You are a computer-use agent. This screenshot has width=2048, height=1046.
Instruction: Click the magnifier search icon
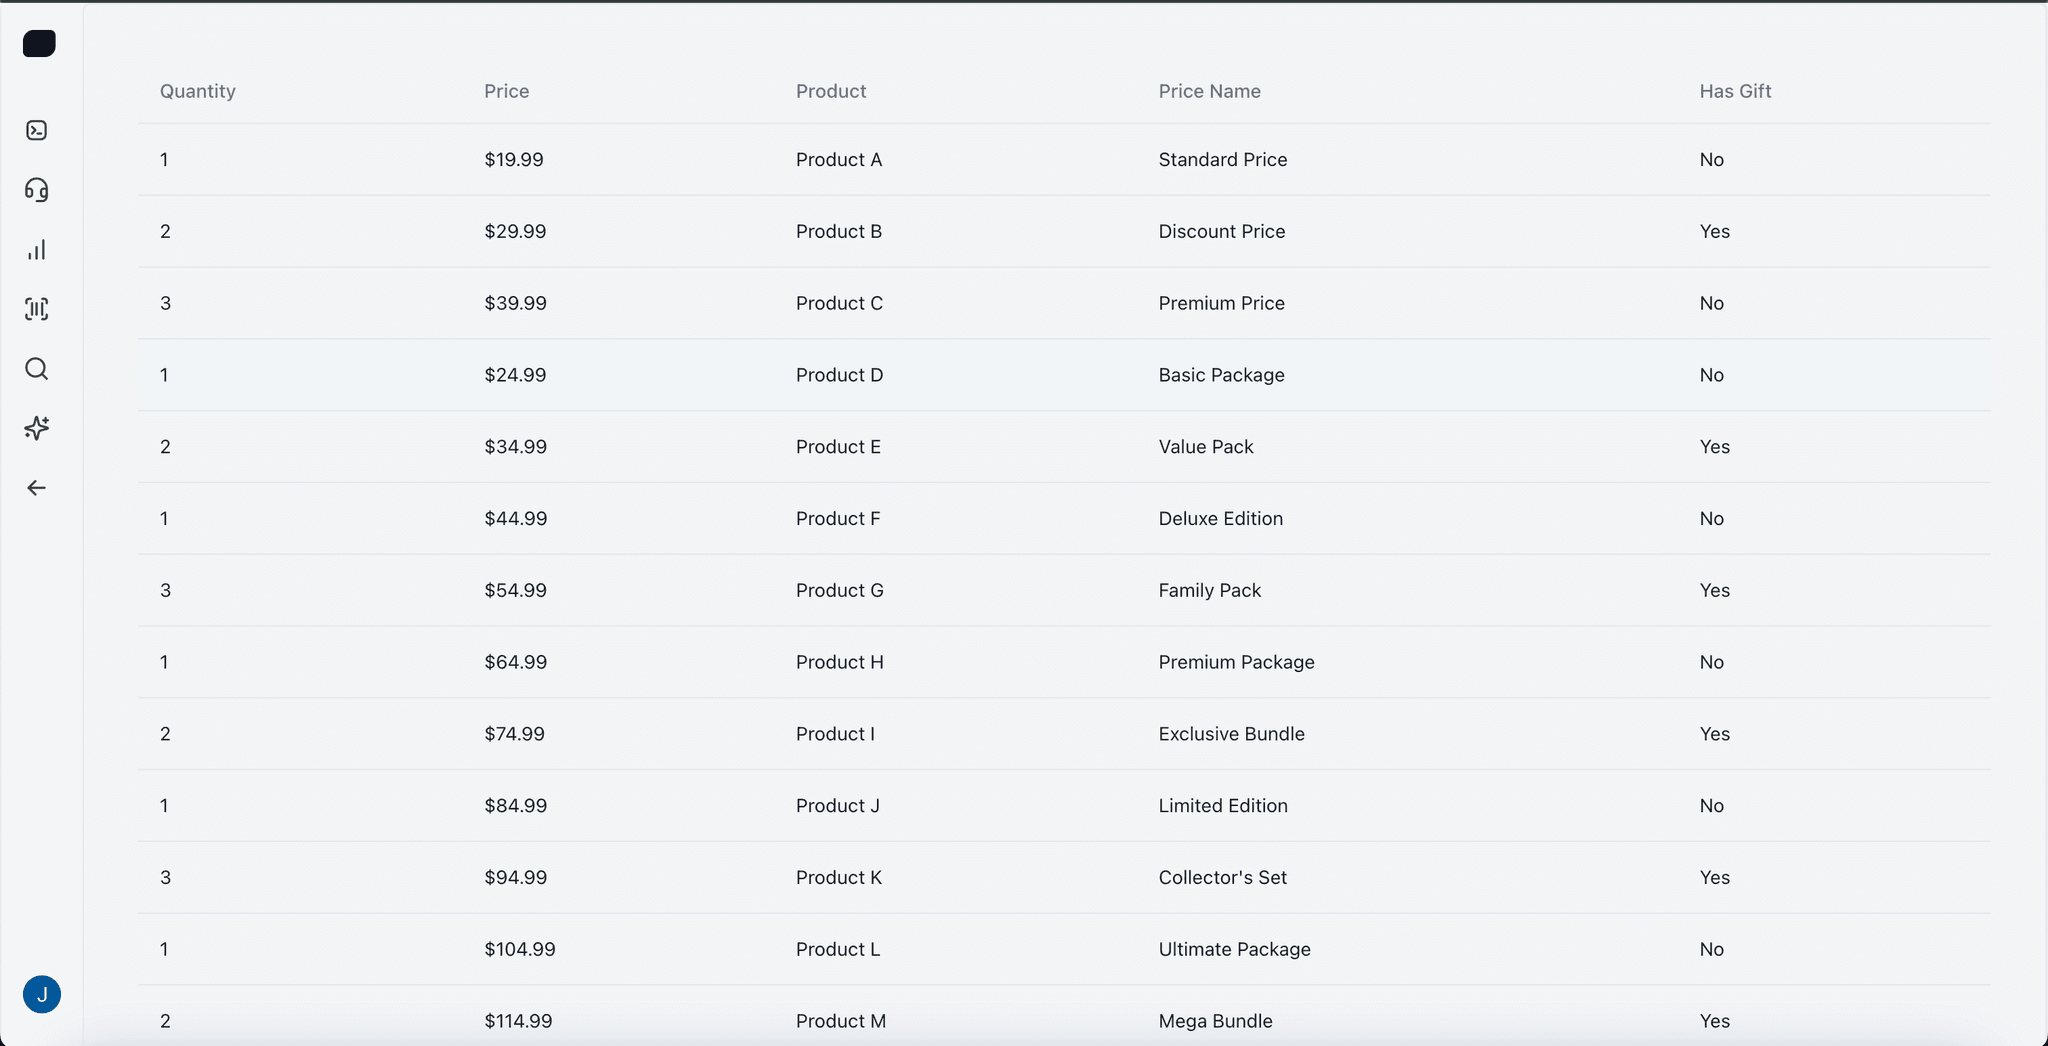[37, 369]
